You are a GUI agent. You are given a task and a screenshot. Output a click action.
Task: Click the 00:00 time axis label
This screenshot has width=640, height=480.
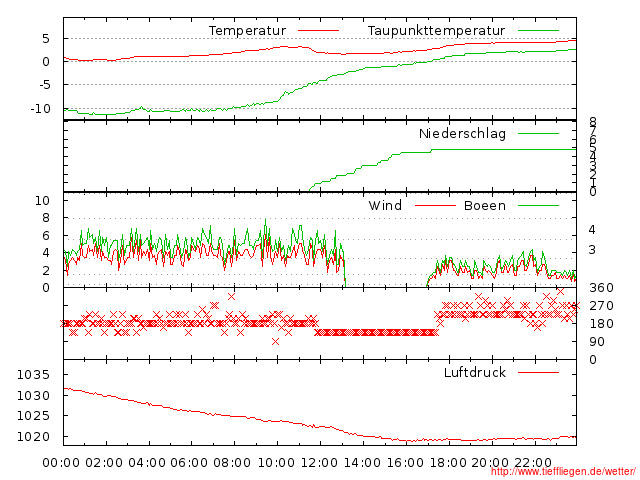[61, 463]
